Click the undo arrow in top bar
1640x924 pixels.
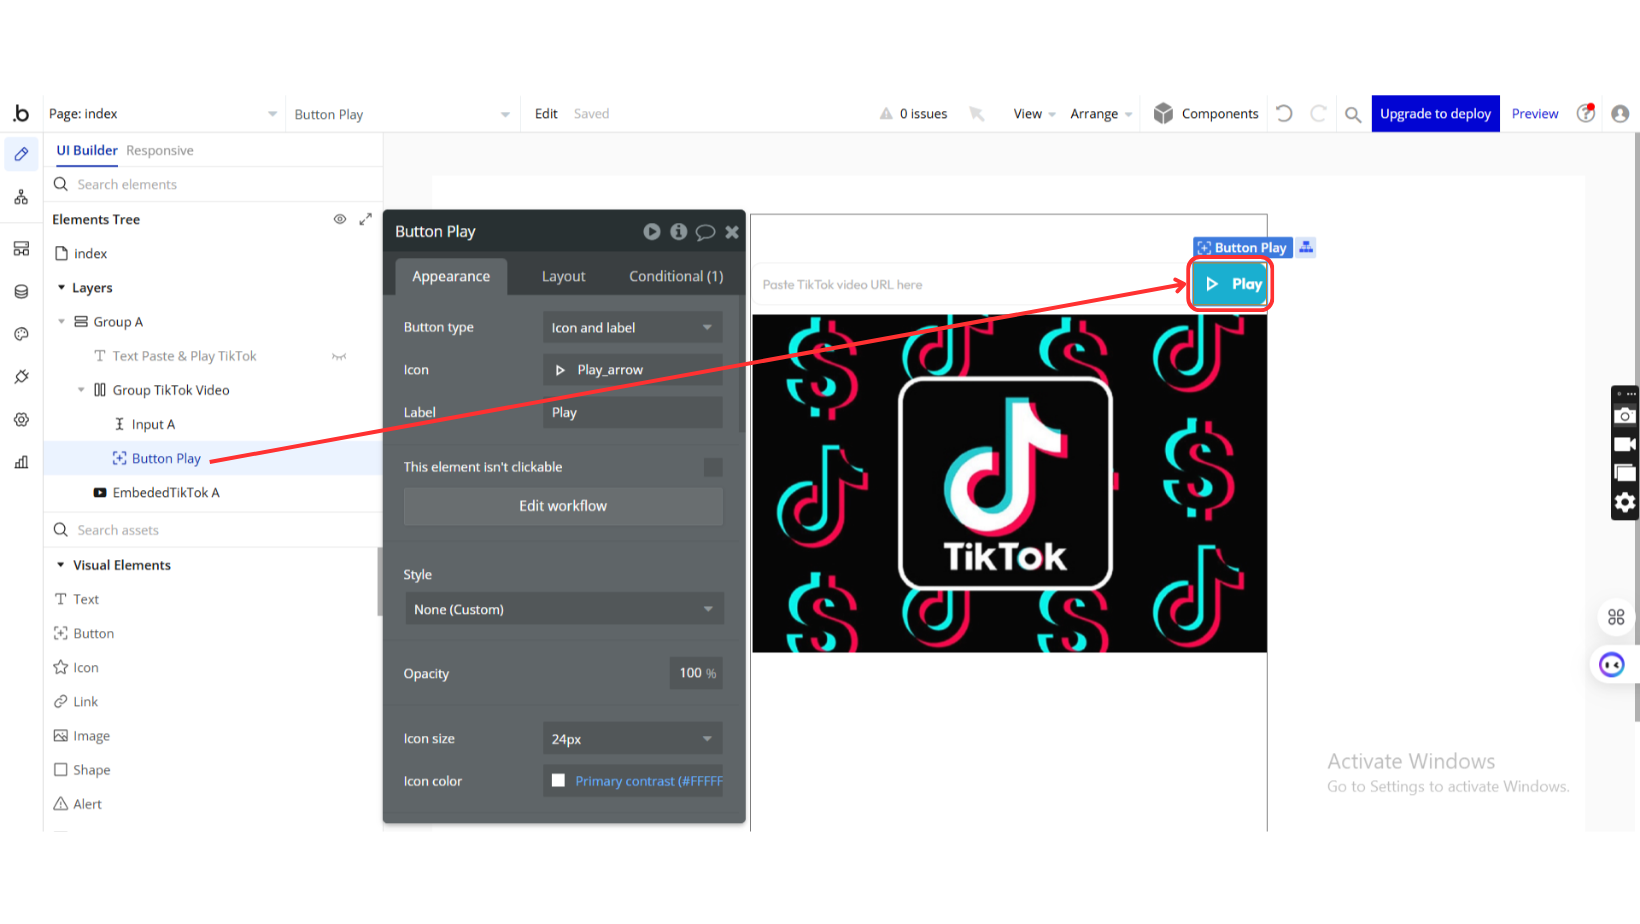(1284, 114)
